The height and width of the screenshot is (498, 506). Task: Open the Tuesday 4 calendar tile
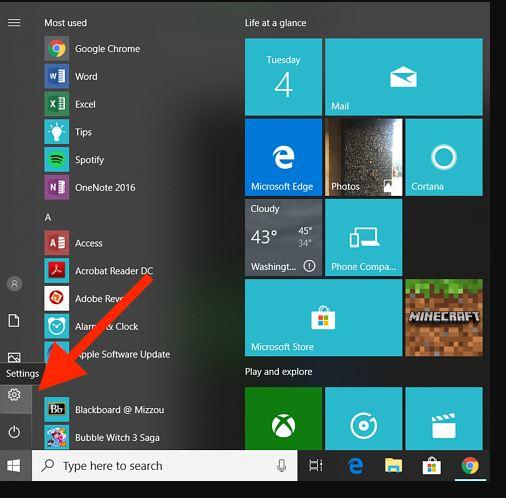283,77
